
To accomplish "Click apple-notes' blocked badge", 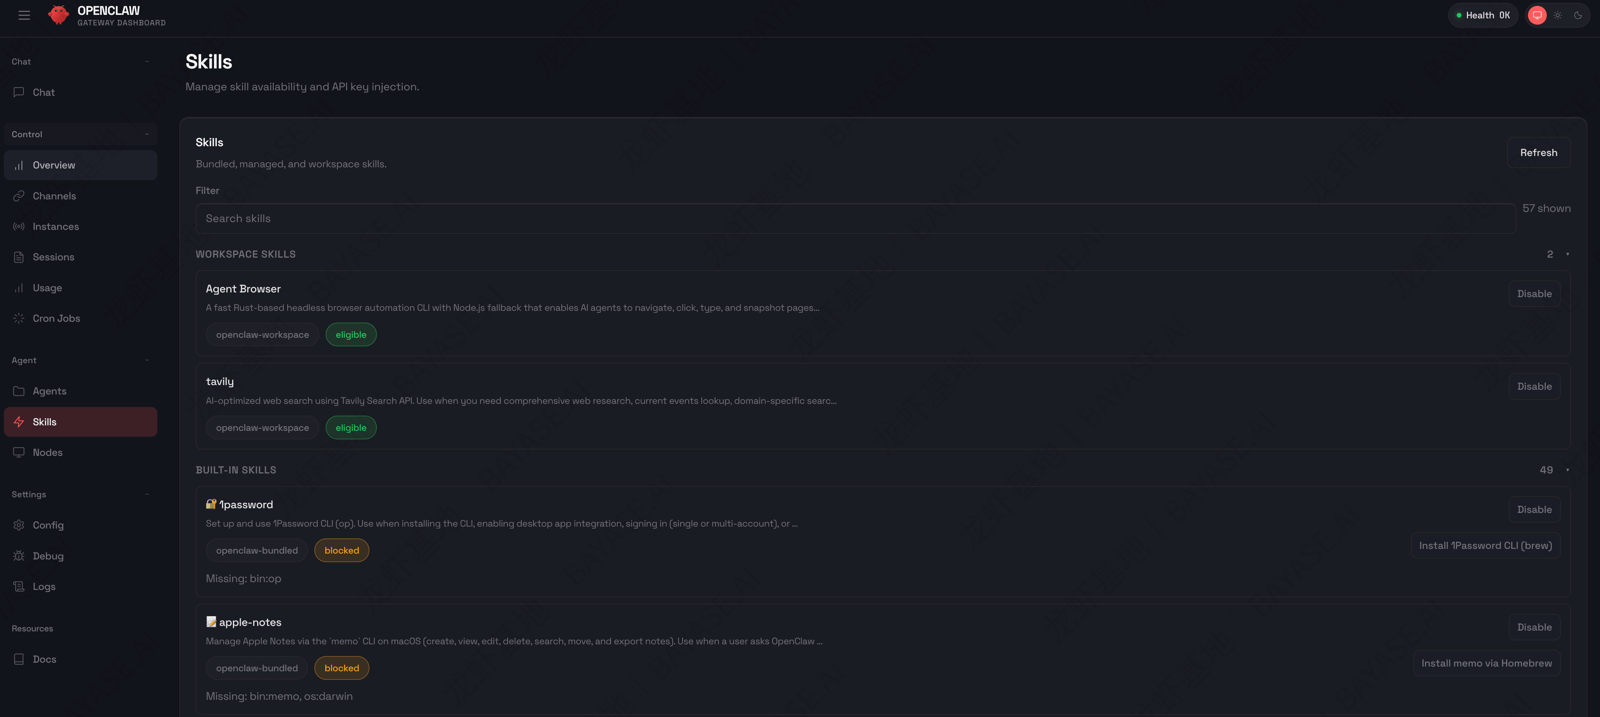I will 342,668.
